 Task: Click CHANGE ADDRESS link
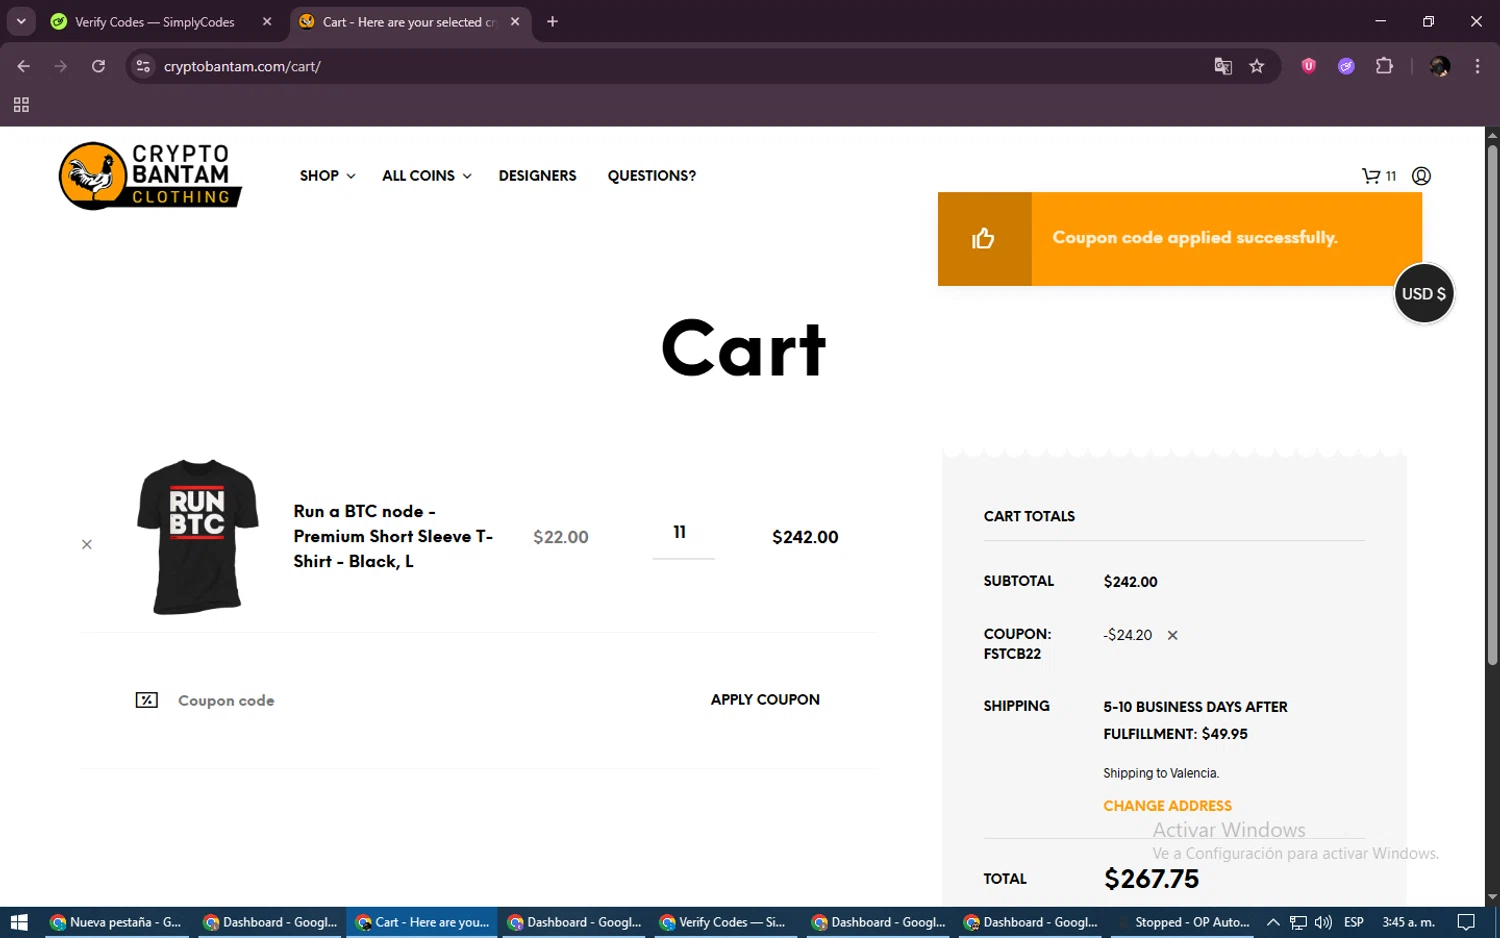(1167, 806)
